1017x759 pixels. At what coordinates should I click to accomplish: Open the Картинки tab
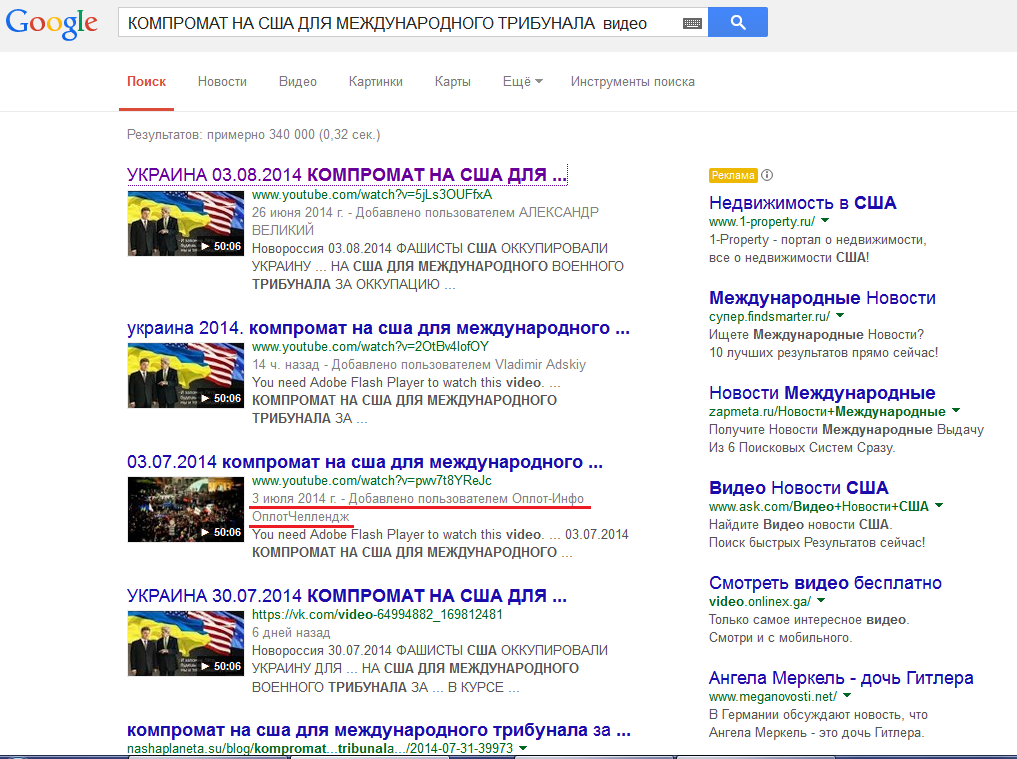(376, 82)
